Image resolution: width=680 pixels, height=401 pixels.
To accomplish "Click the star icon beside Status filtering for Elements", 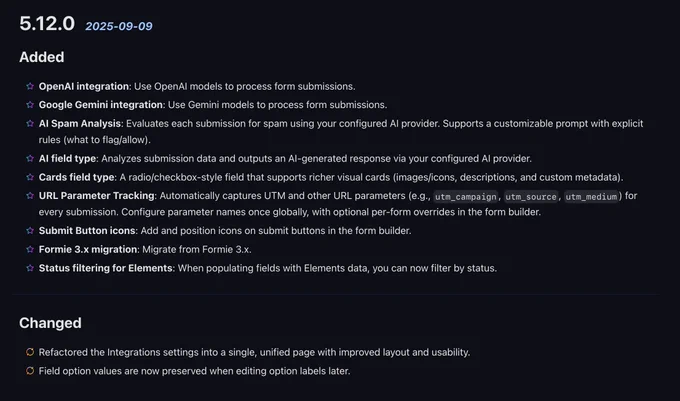I will pos(30,268).
